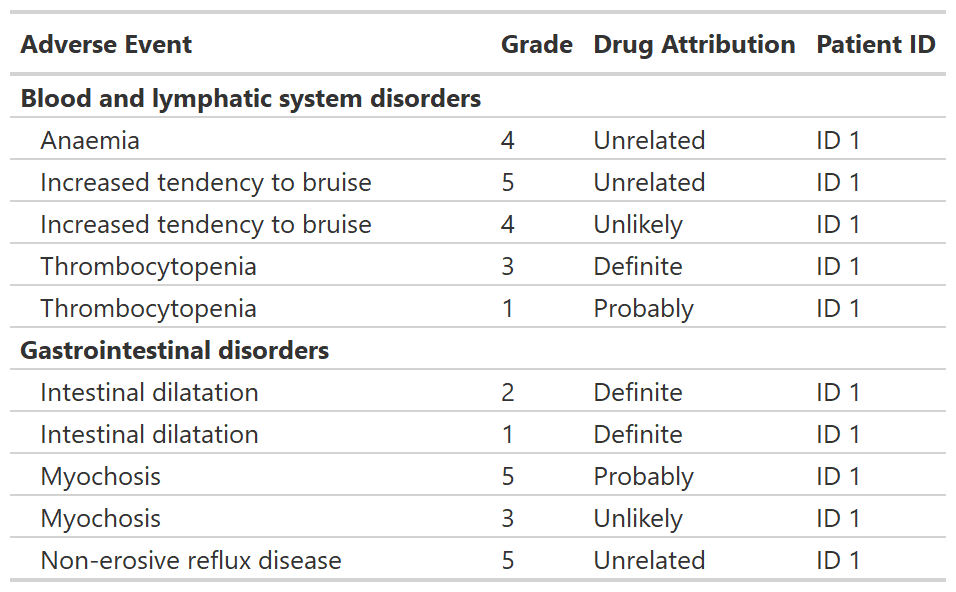This screenshot has height=592, width=956.
Task: Select Unlikely attribution in Increased tendency to bruise row
Action: pos(638,225)
